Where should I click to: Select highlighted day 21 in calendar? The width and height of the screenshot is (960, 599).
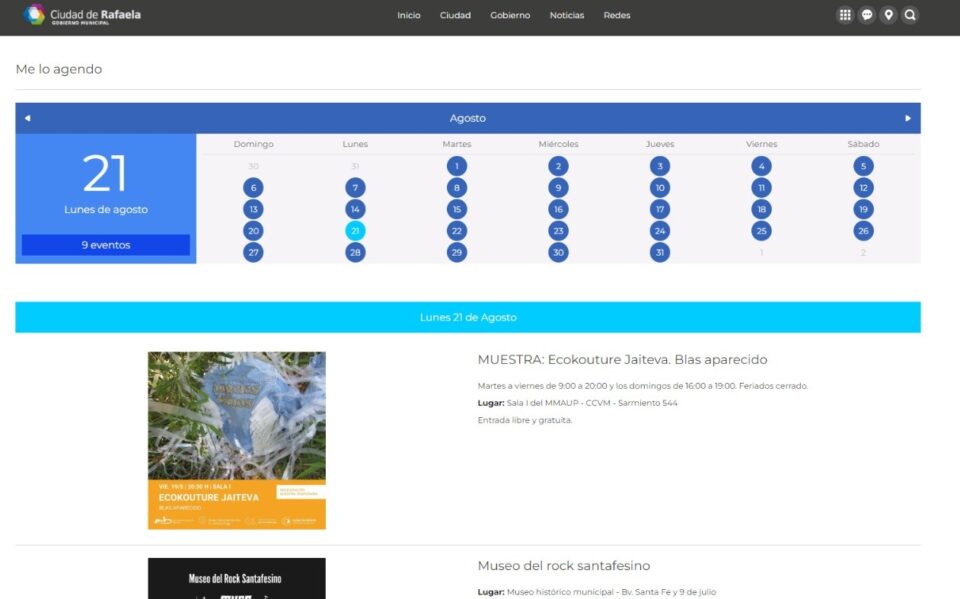tap(355, 231)
